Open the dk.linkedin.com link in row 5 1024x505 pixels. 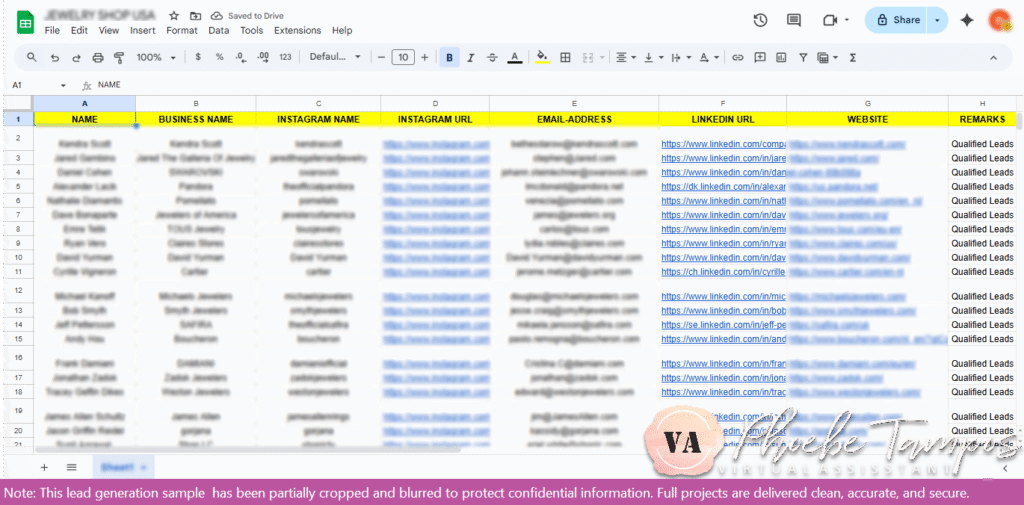point(724,187)
